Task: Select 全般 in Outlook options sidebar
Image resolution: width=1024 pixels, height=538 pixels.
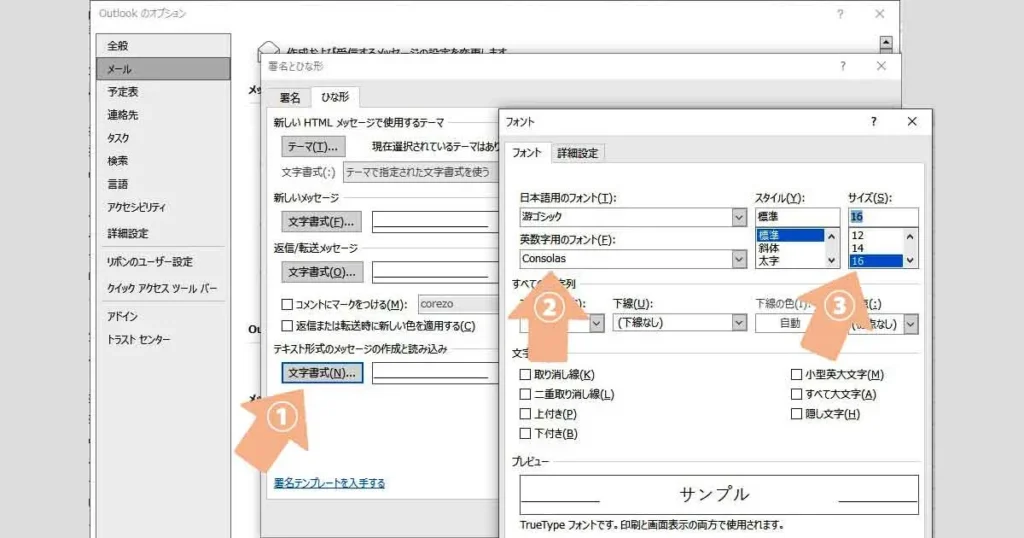Action: (163, 46)
